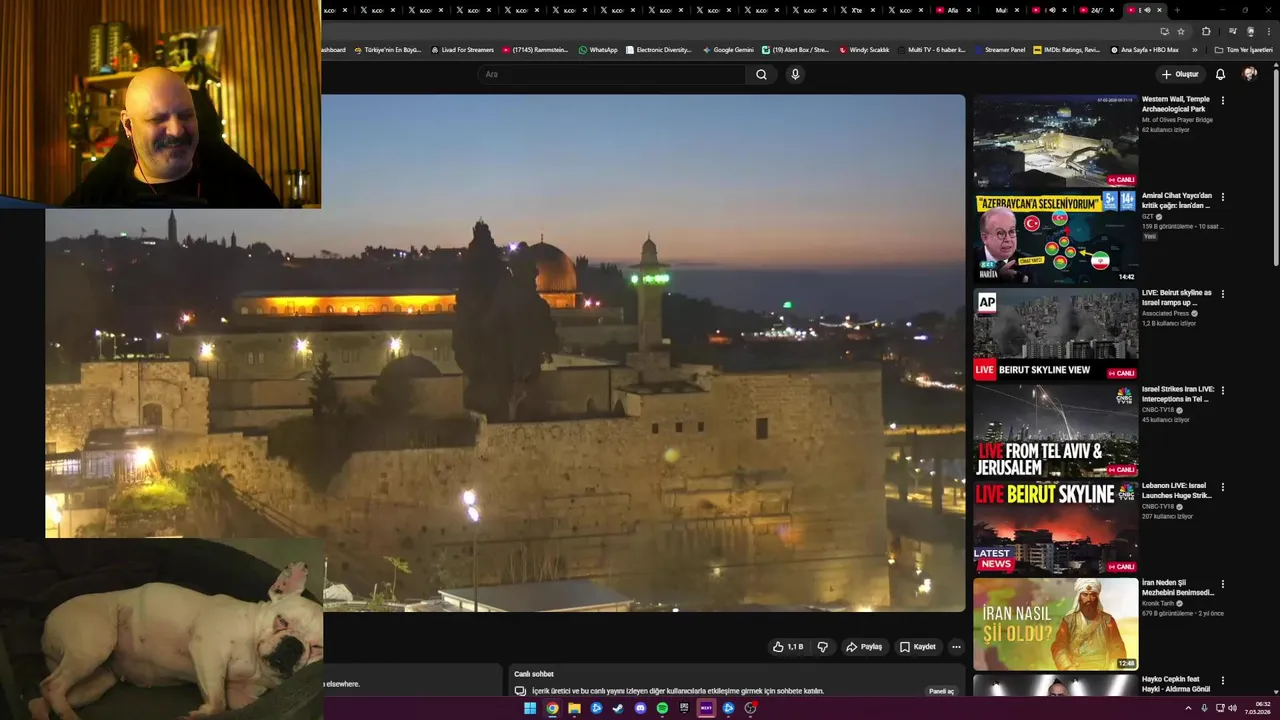Open options menu for Beirut skyline AP video
1280x720 pixels.
1222,294
